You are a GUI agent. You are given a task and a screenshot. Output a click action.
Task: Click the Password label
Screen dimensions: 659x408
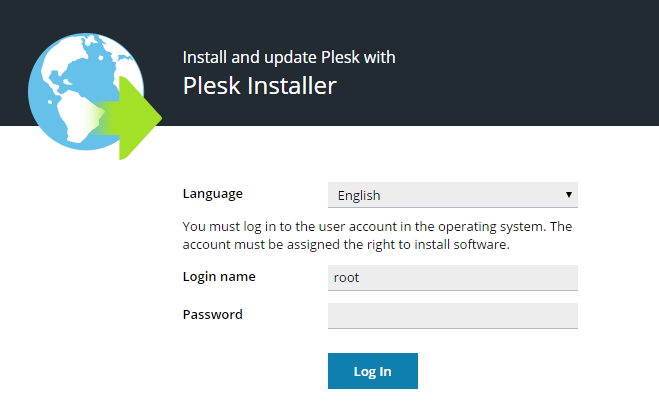(x=212, y=314)
